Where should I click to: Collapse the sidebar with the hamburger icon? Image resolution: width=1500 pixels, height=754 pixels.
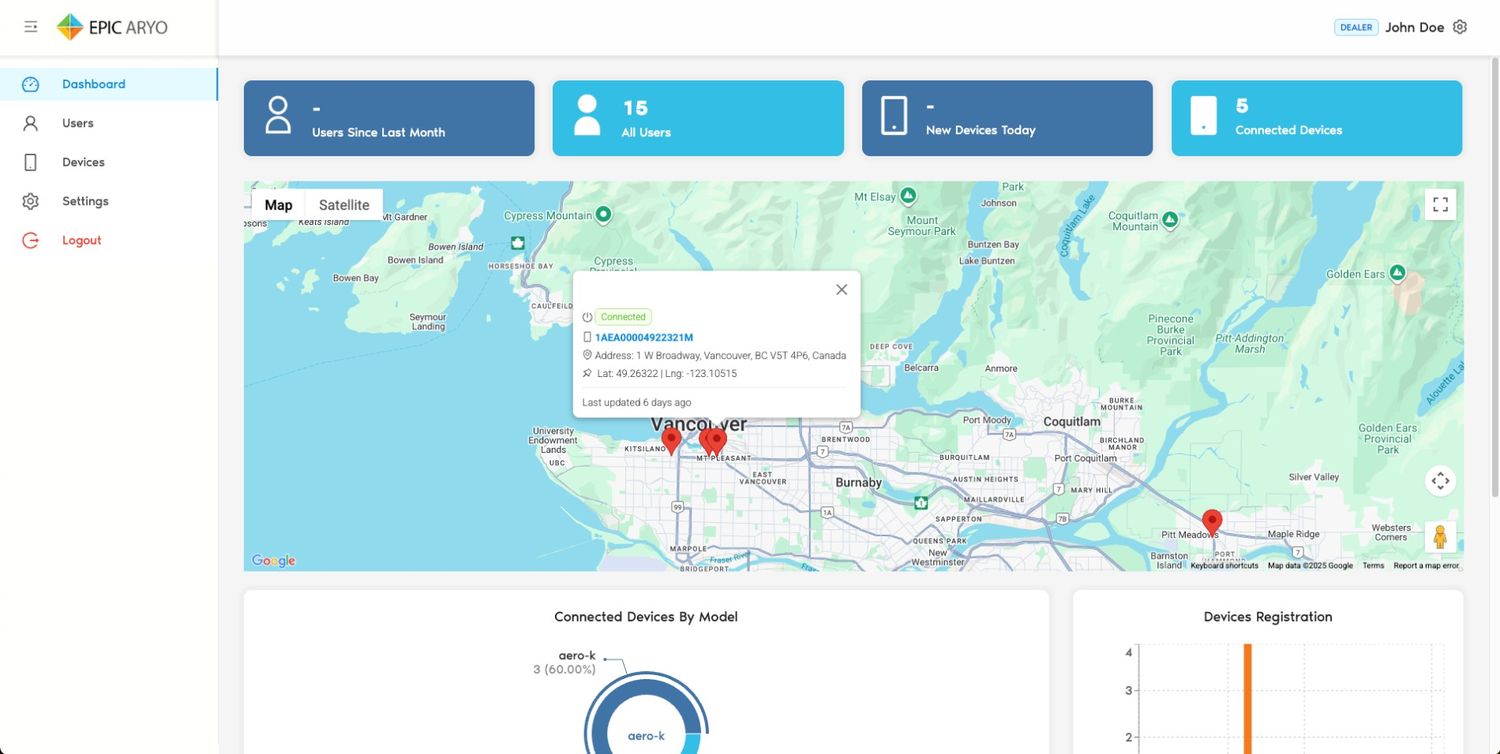pyautogui.click(x=31, y=27)
